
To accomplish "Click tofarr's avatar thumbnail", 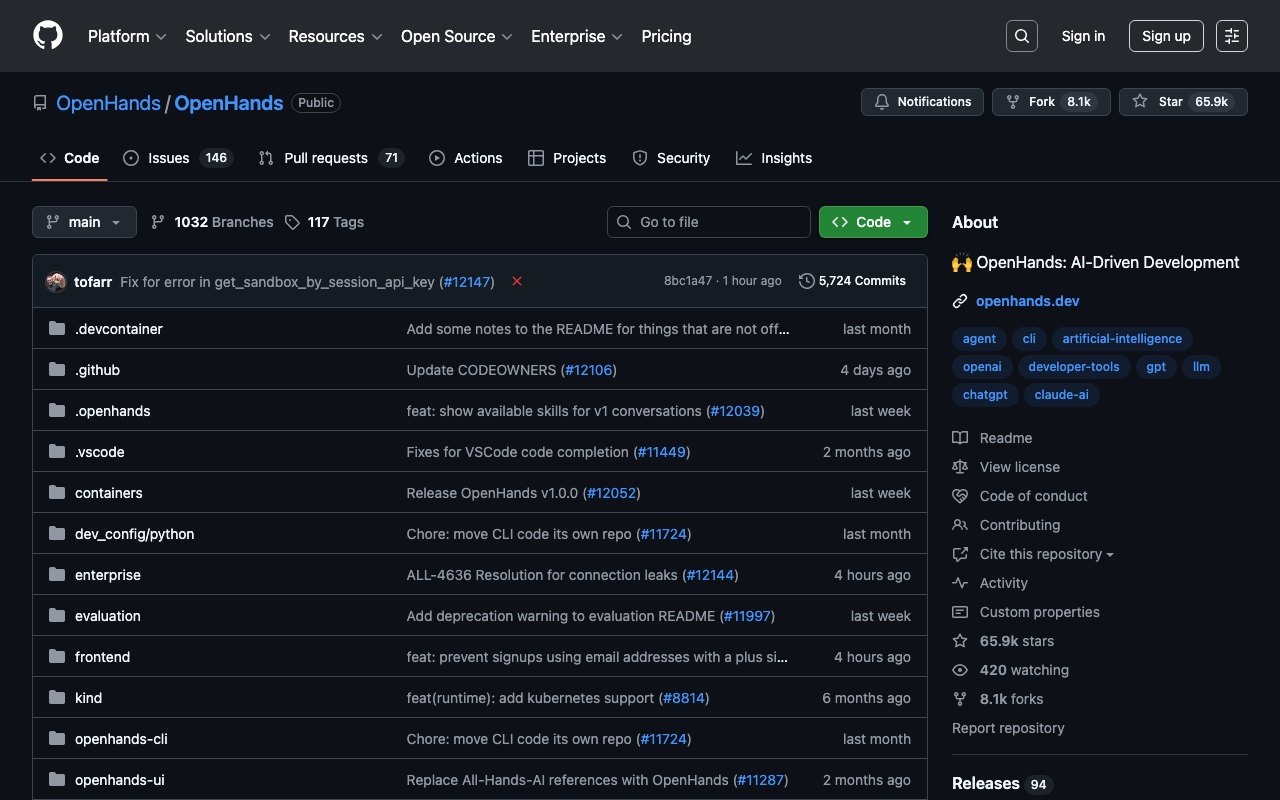I will pyautogui.click(x=56, y=282).
